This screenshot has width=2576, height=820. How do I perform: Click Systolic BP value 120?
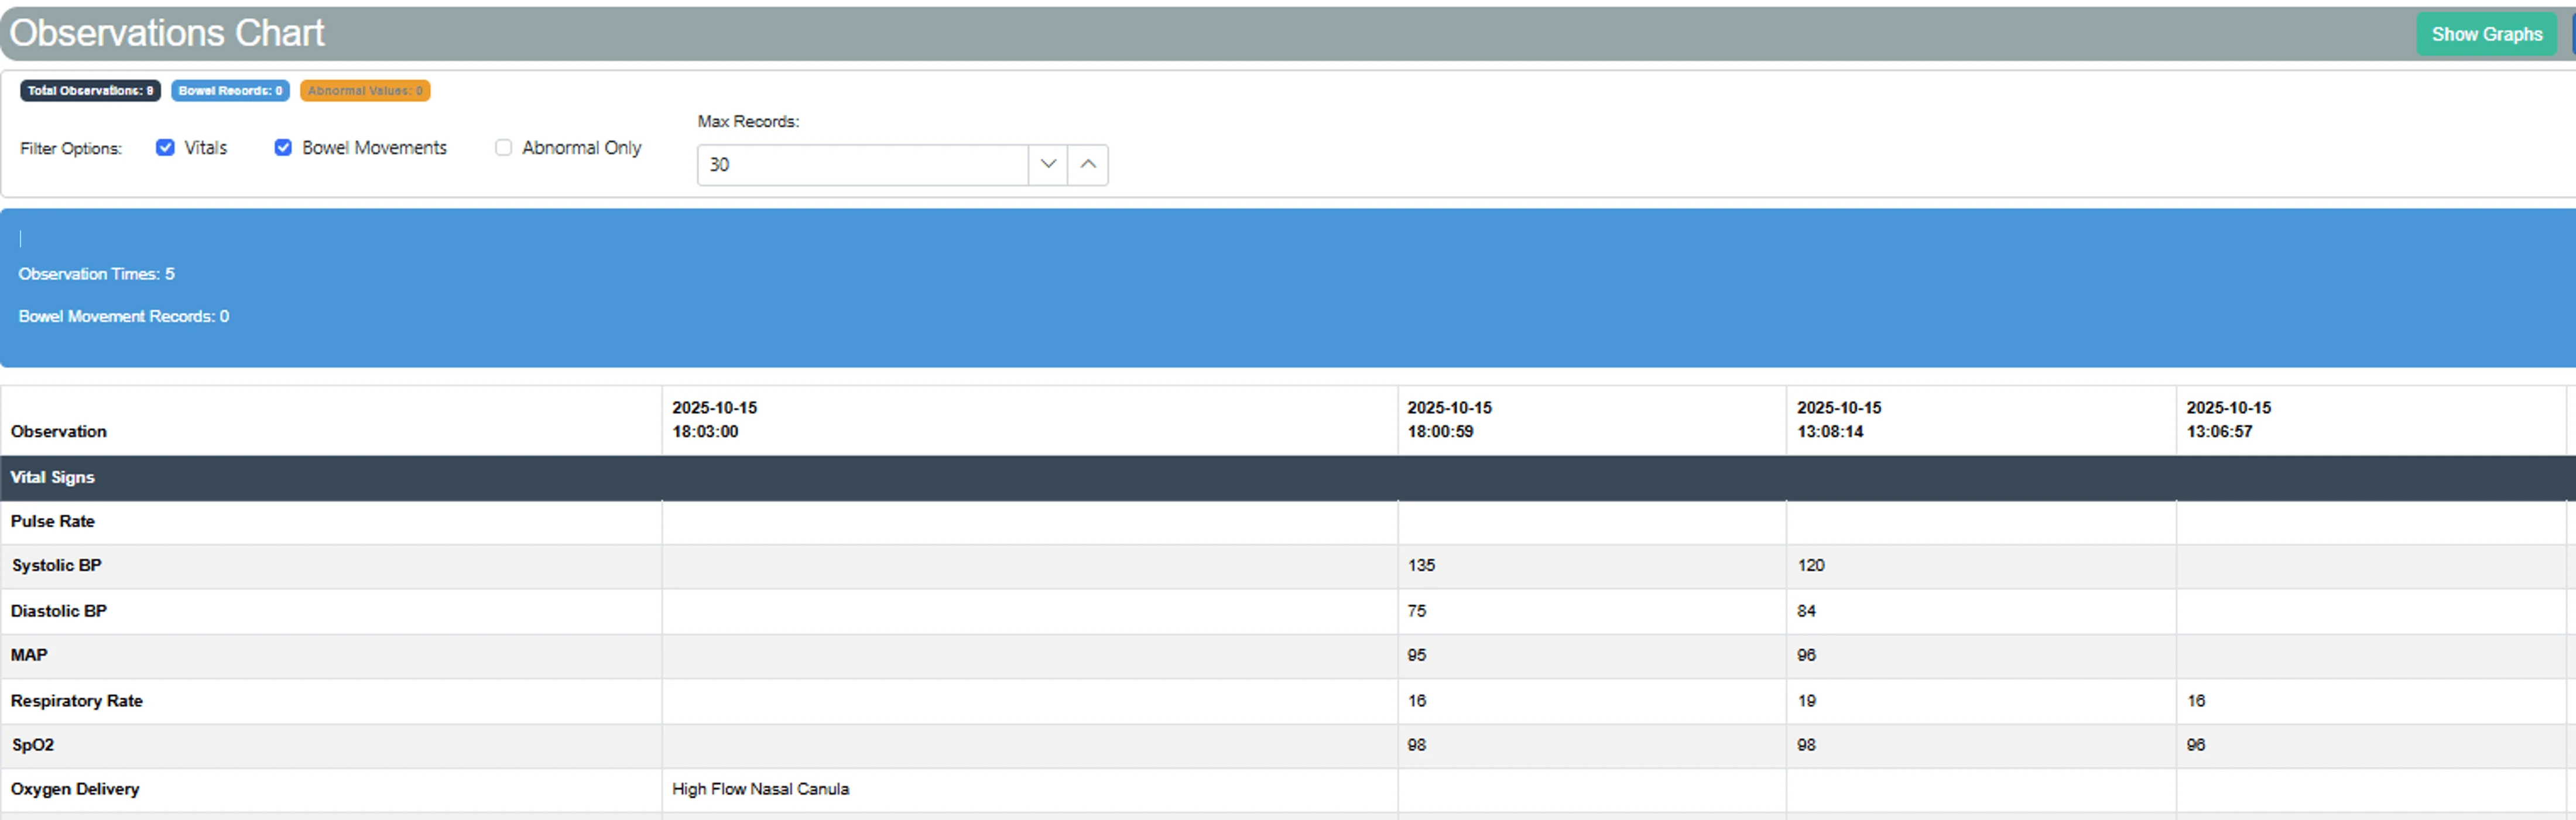tap(1811, 566)
